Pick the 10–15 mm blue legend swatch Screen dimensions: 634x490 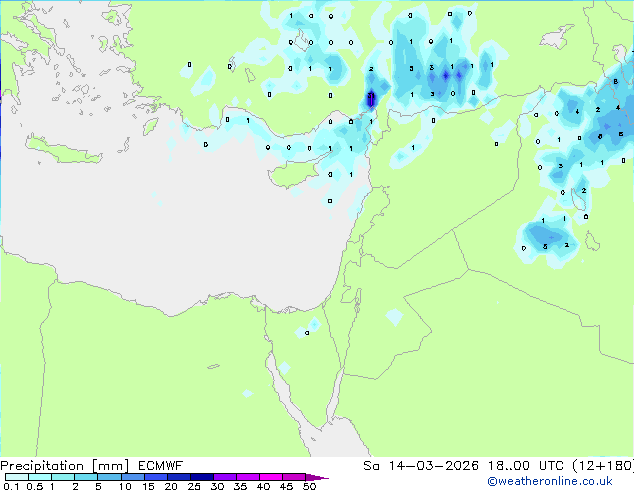tap(132, 477)
